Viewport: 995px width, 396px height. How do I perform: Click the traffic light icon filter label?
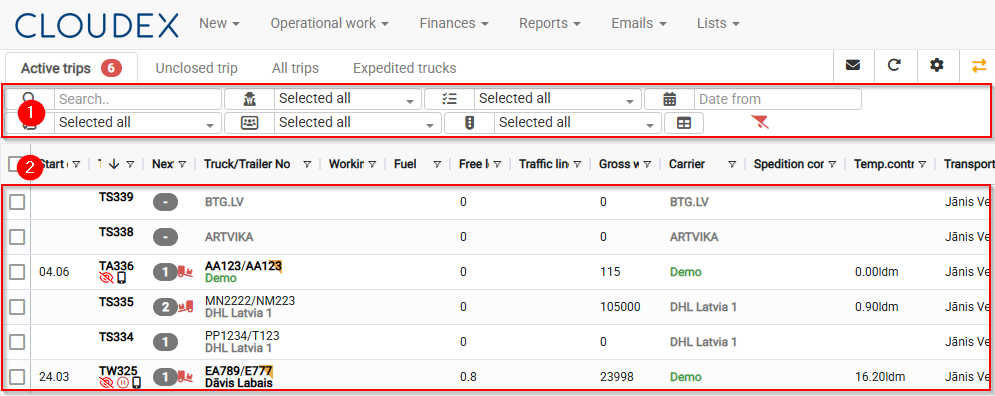(x=470, y=123)
